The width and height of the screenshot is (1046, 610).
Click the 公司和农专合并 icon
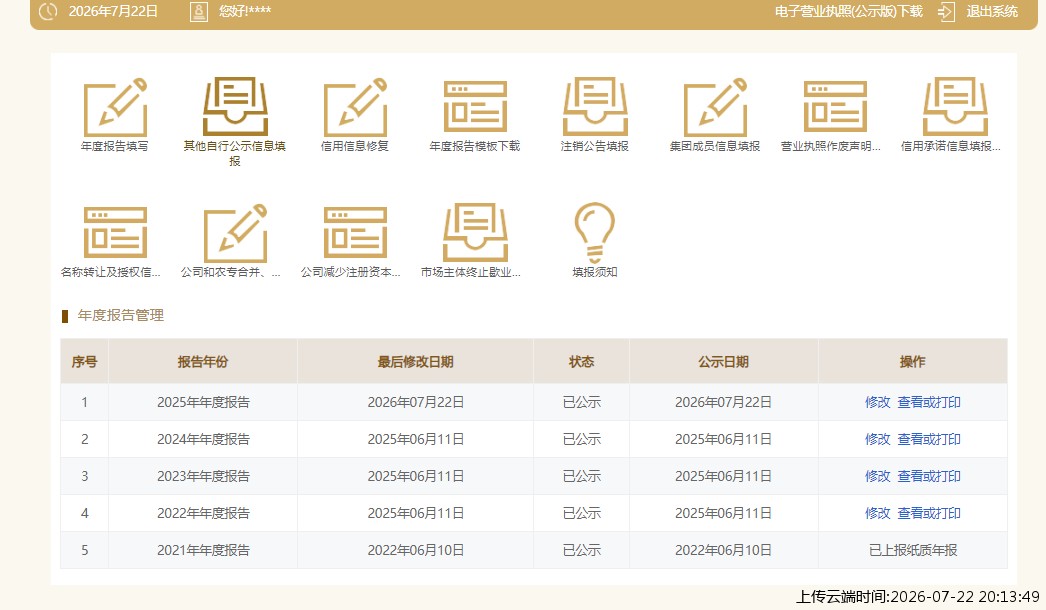pos(235,234)
